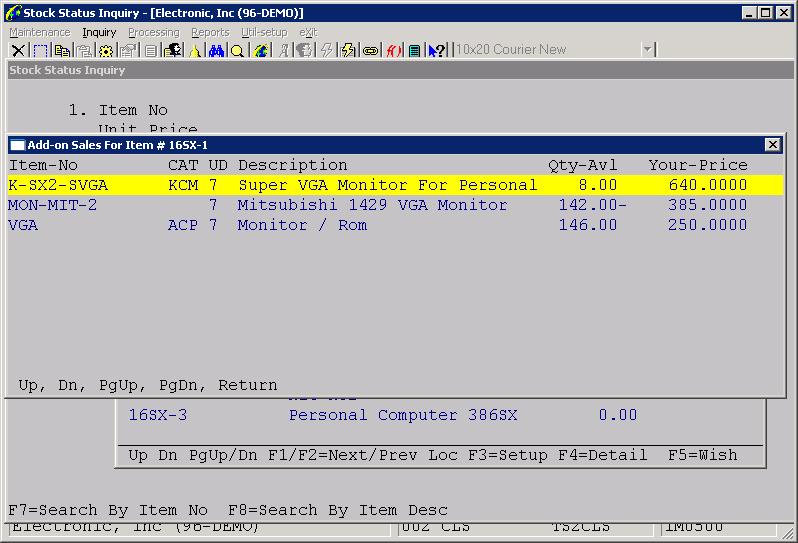Open the yellow gear settings icon
The height and width of the screenshot is (543, 798).
pyautogui.click(x=106, y=50)
